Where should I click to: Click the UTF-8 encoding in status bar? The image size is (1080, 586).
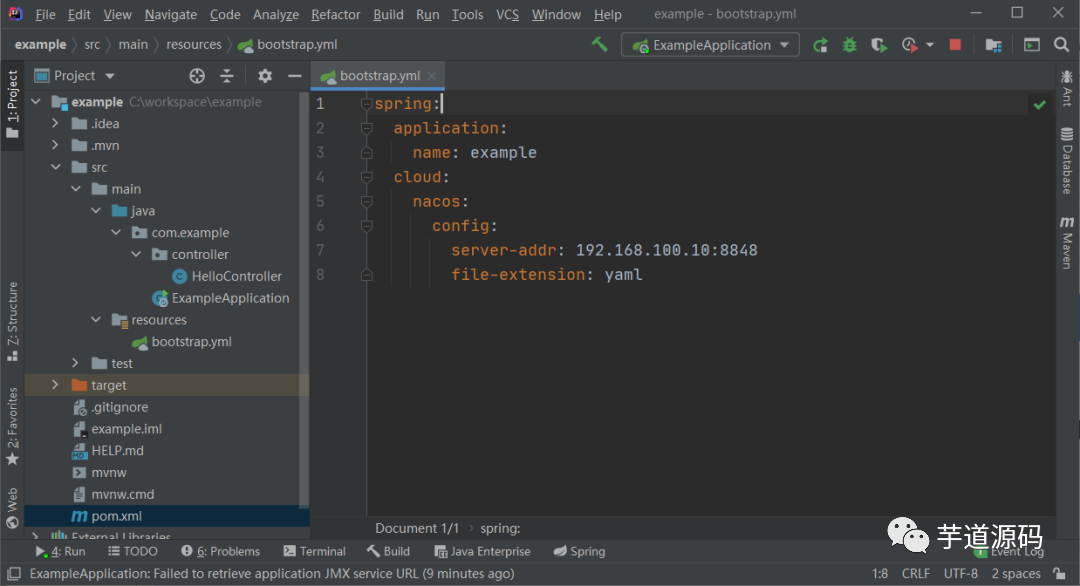pyautogui.click(x=960, y=573)
